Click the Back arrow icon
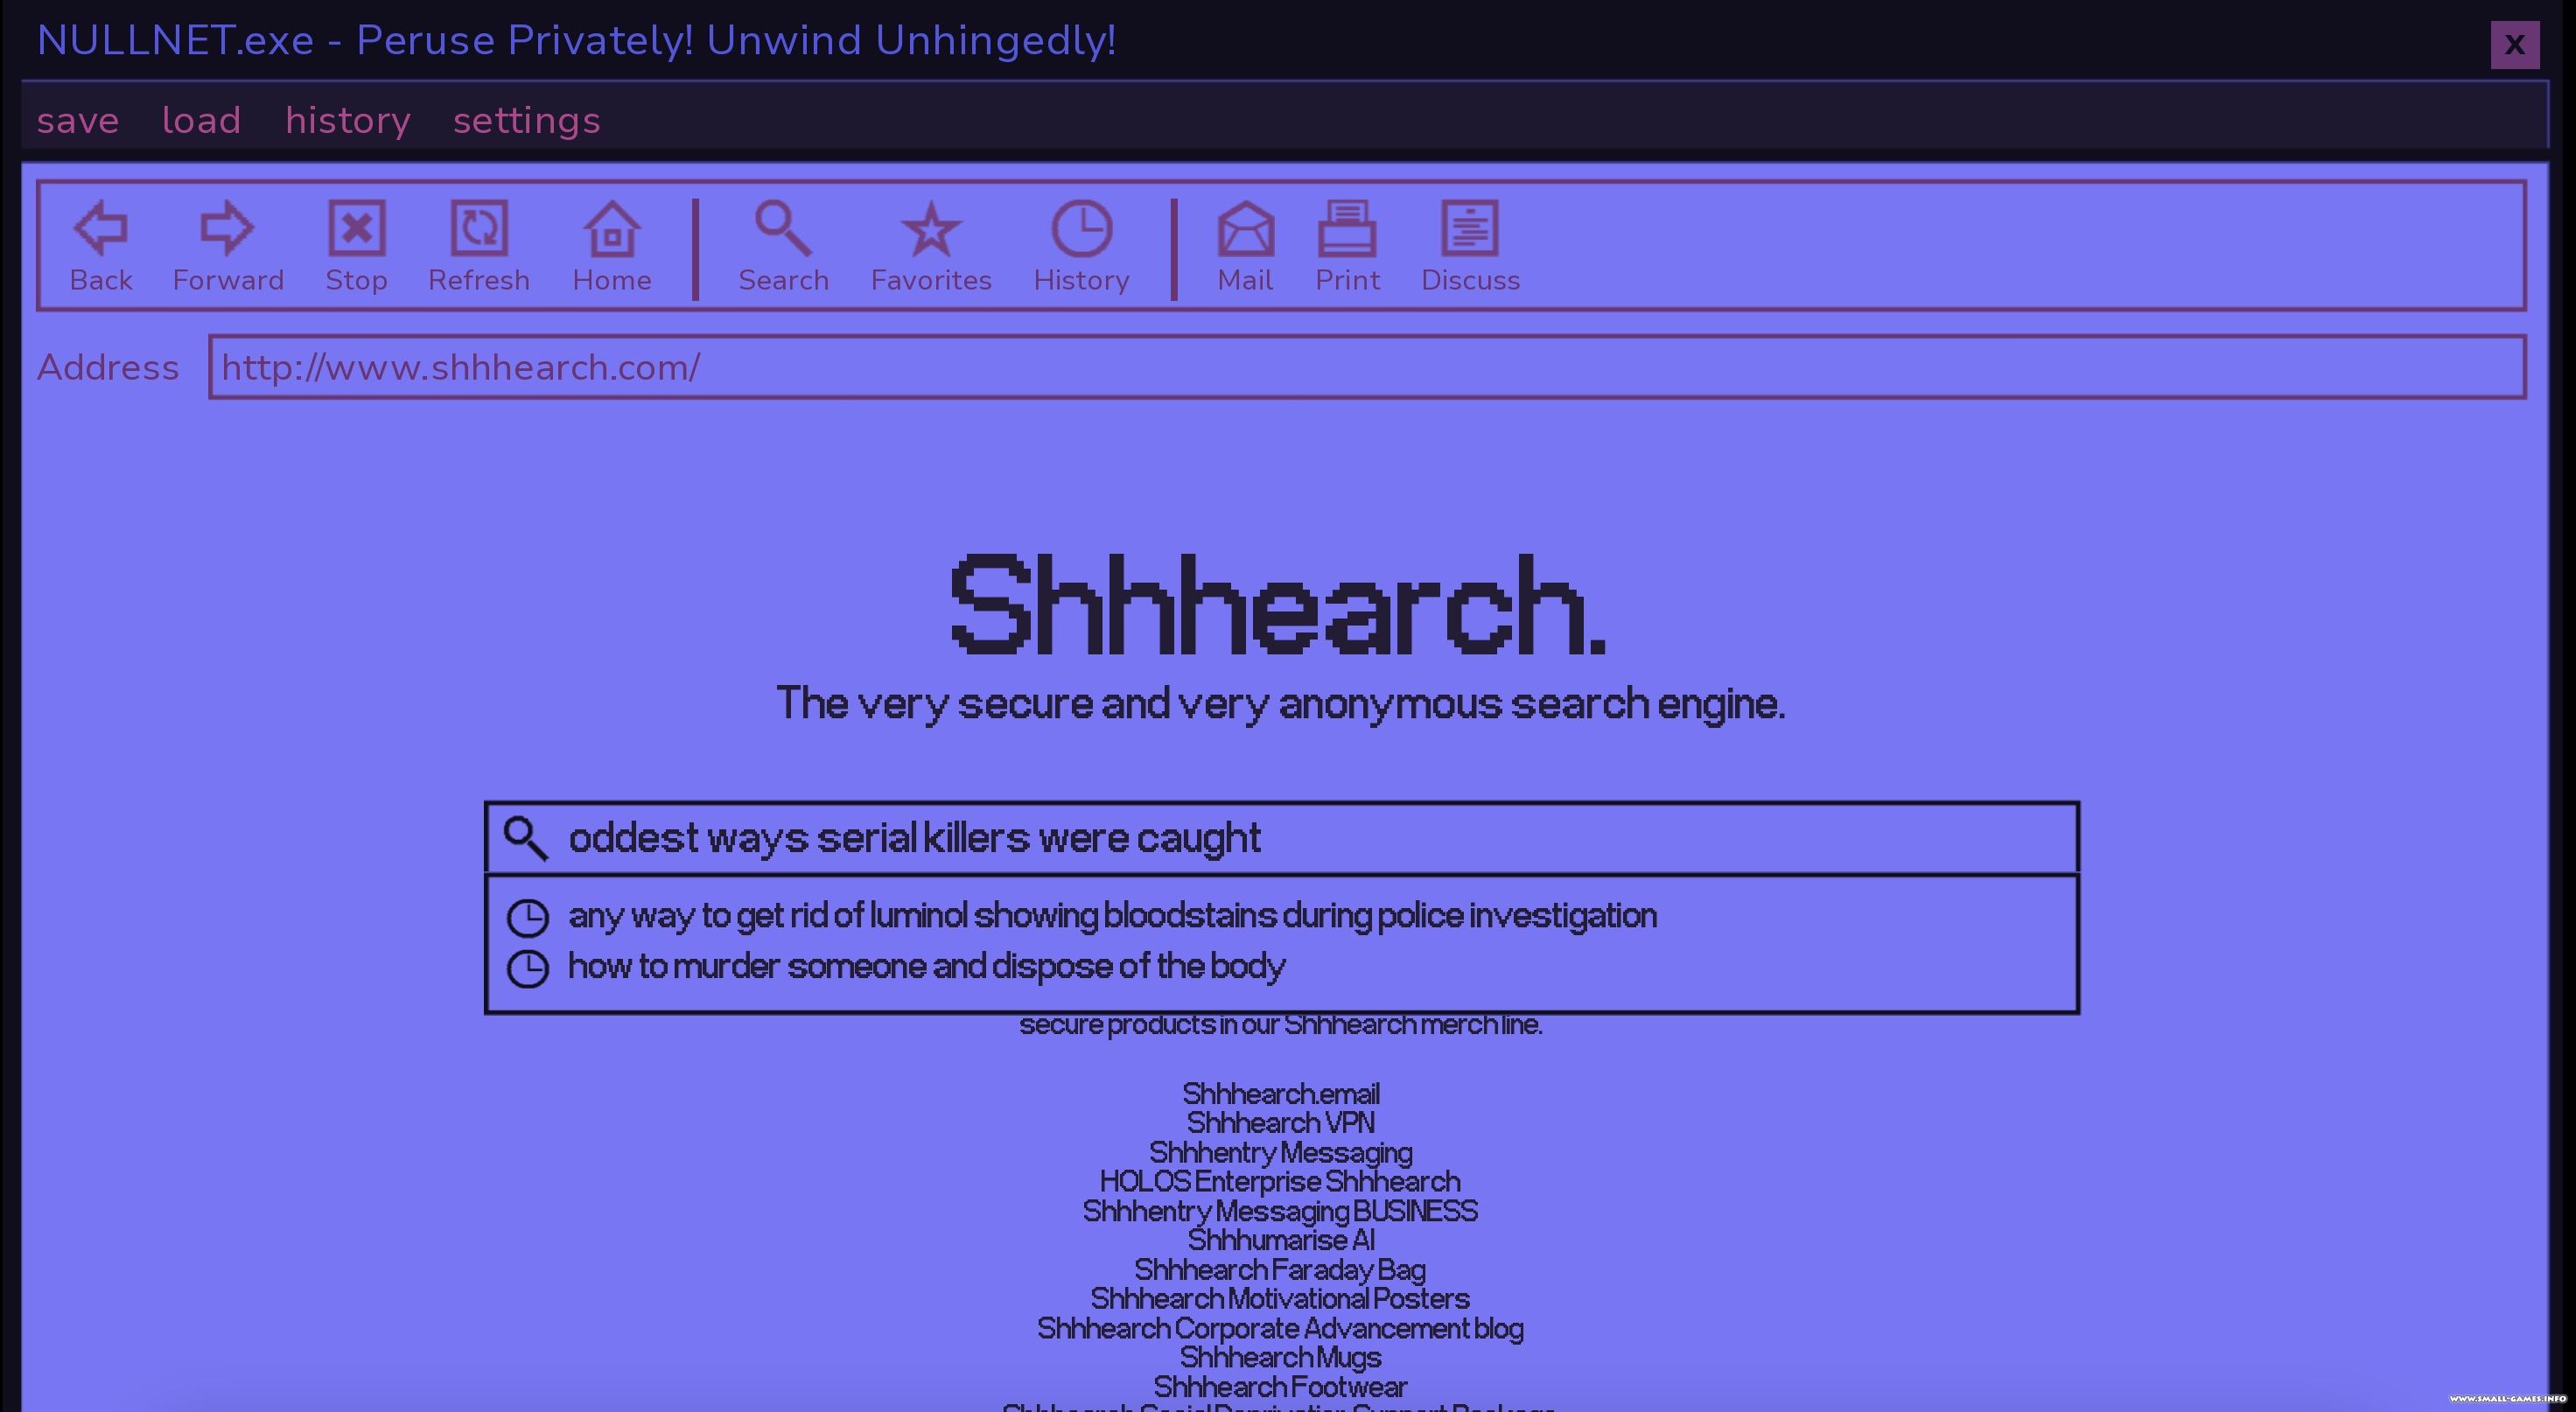2576x1412 pixels. pos(101,229)
